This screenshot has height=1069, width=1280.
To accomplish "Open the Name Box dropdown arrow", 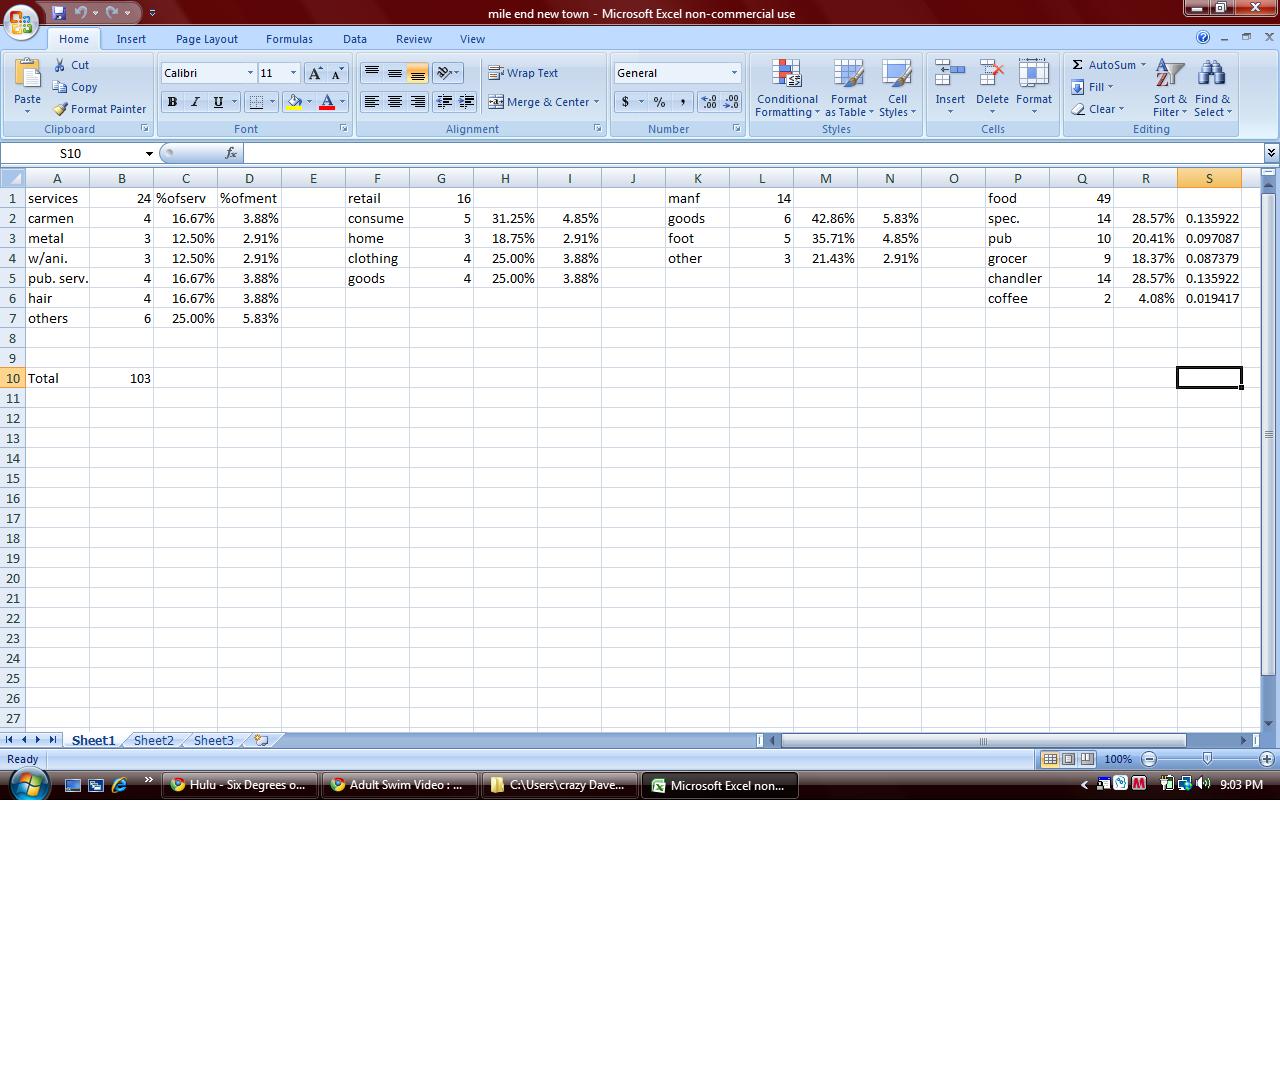I will coord(149,154).
